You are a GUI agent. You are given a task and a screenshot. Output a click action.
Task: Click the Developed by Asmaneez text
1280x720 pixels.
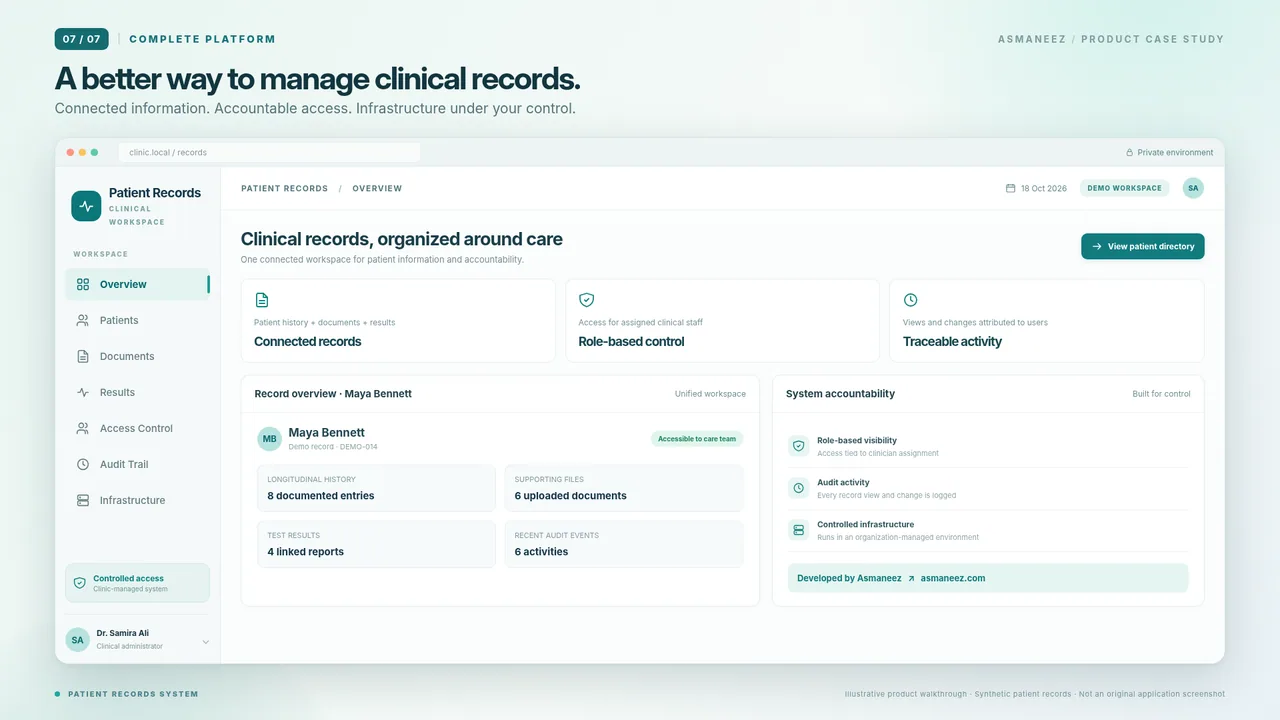coord(849,578)
